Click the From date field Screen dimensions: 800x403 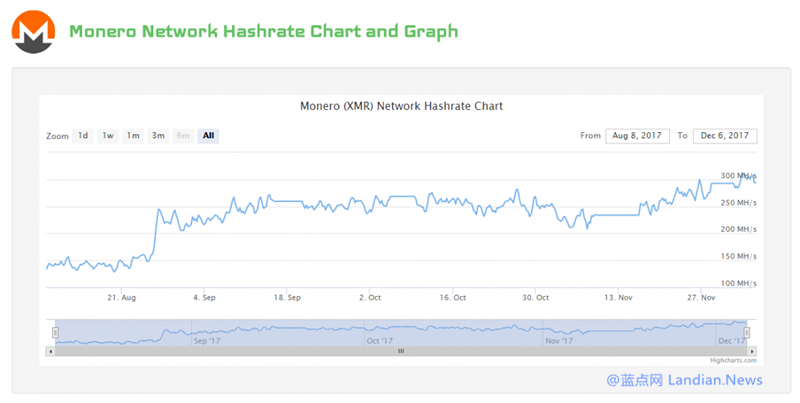[637, 136]
